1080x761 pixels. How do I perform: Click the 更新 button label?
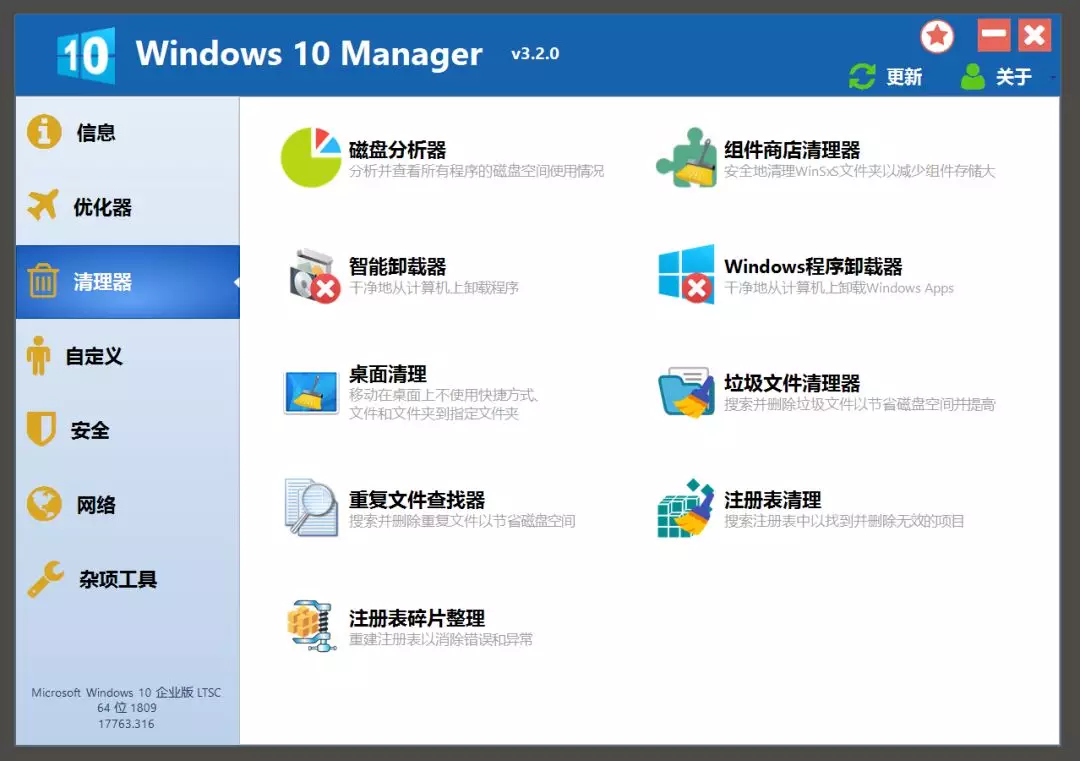click(x=904, y=77)
